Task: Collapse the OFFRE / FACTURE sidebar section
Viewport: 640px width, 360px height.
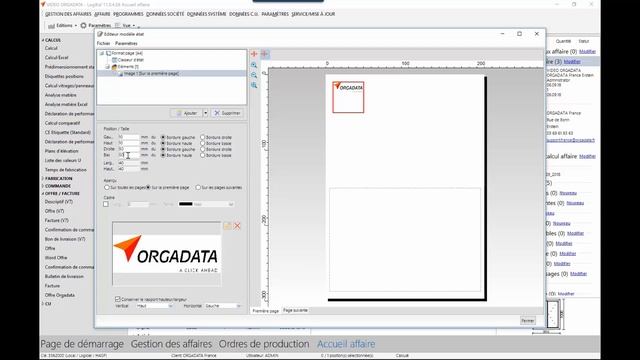Action: [43, 193]
